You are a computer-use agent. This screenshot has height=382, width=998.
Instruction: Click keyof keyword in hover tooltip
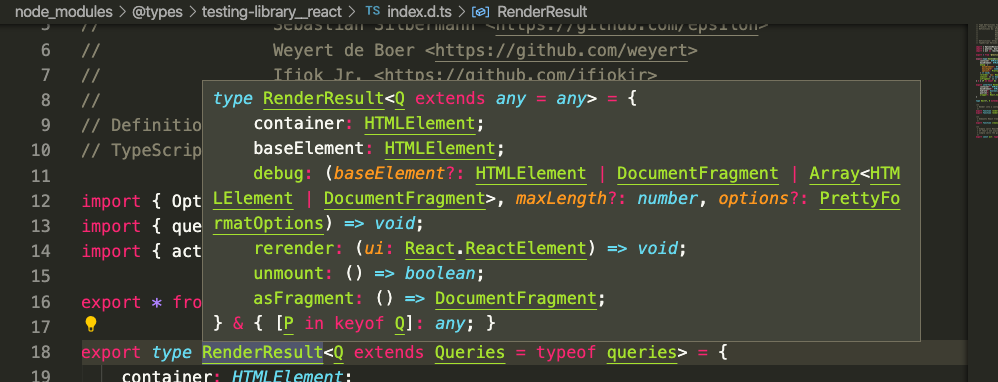[359, 324]
